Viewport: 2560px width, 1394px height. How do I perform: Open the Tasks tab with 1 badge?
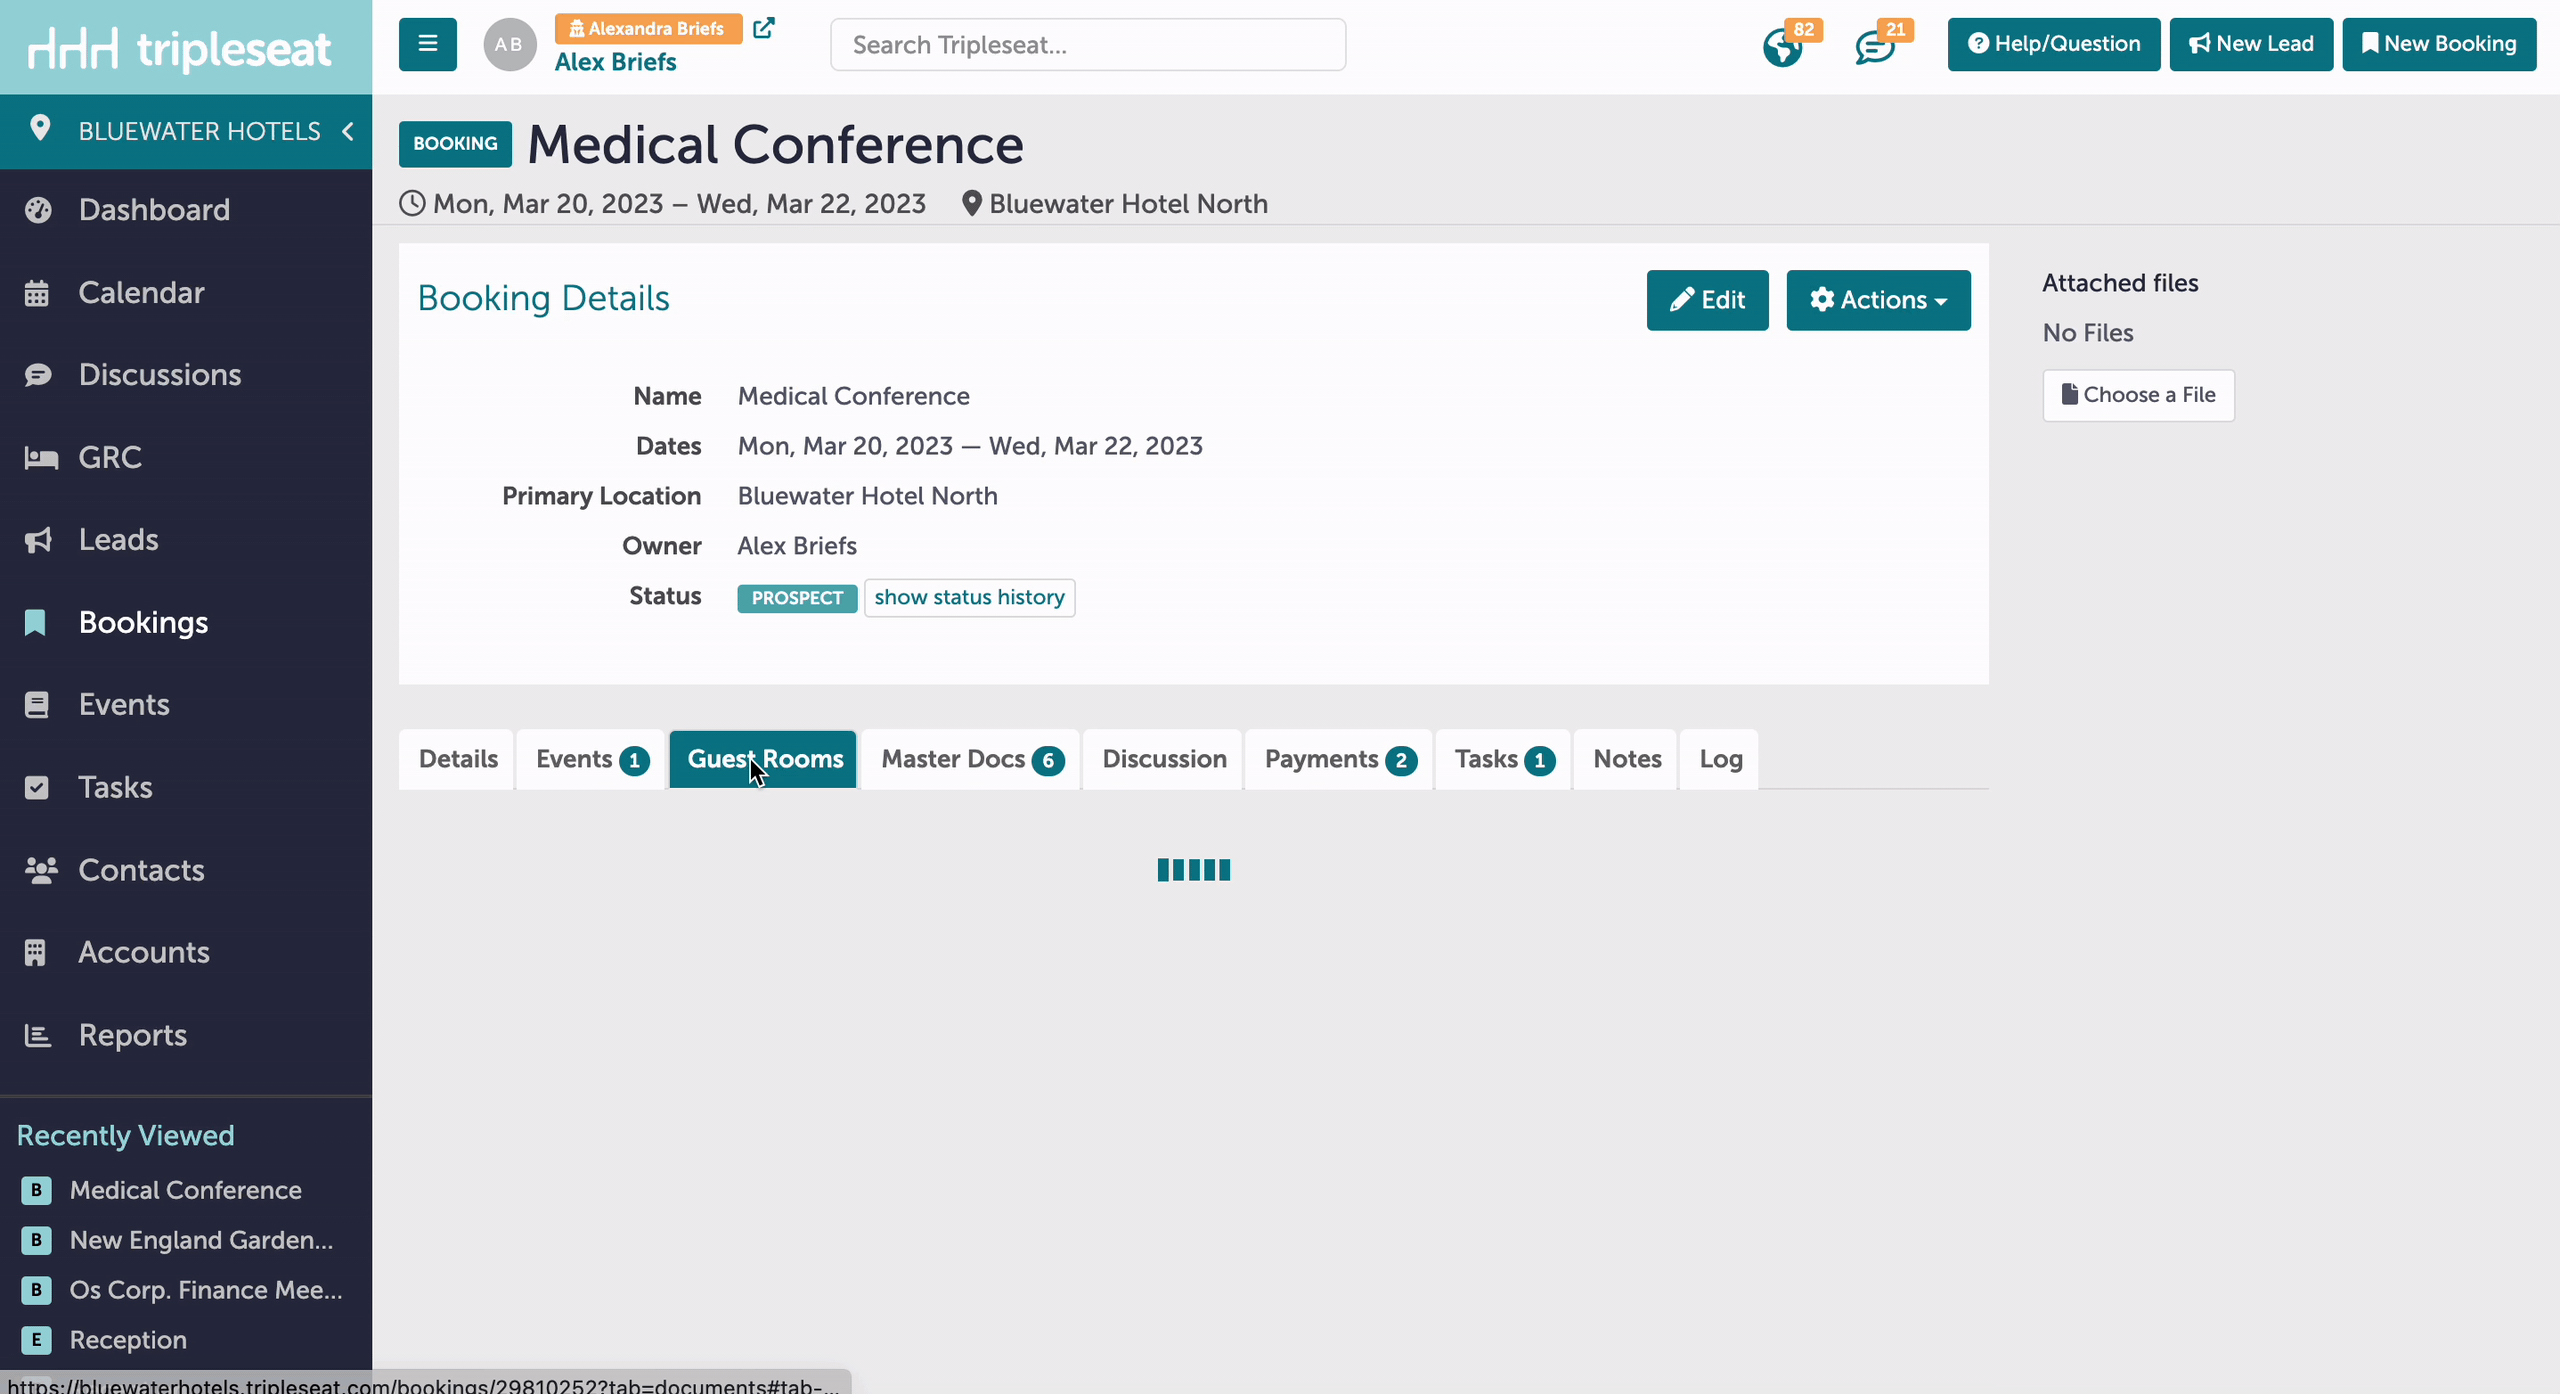pyautogui.click(x=1503, y=759)
